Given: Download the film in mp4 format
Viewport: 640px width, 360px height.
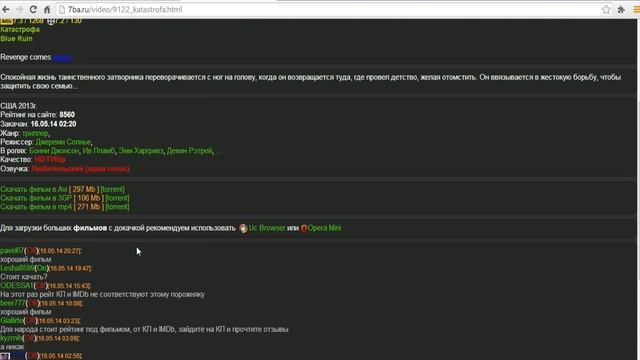Looking at the screenshot, I should (36, 207).
